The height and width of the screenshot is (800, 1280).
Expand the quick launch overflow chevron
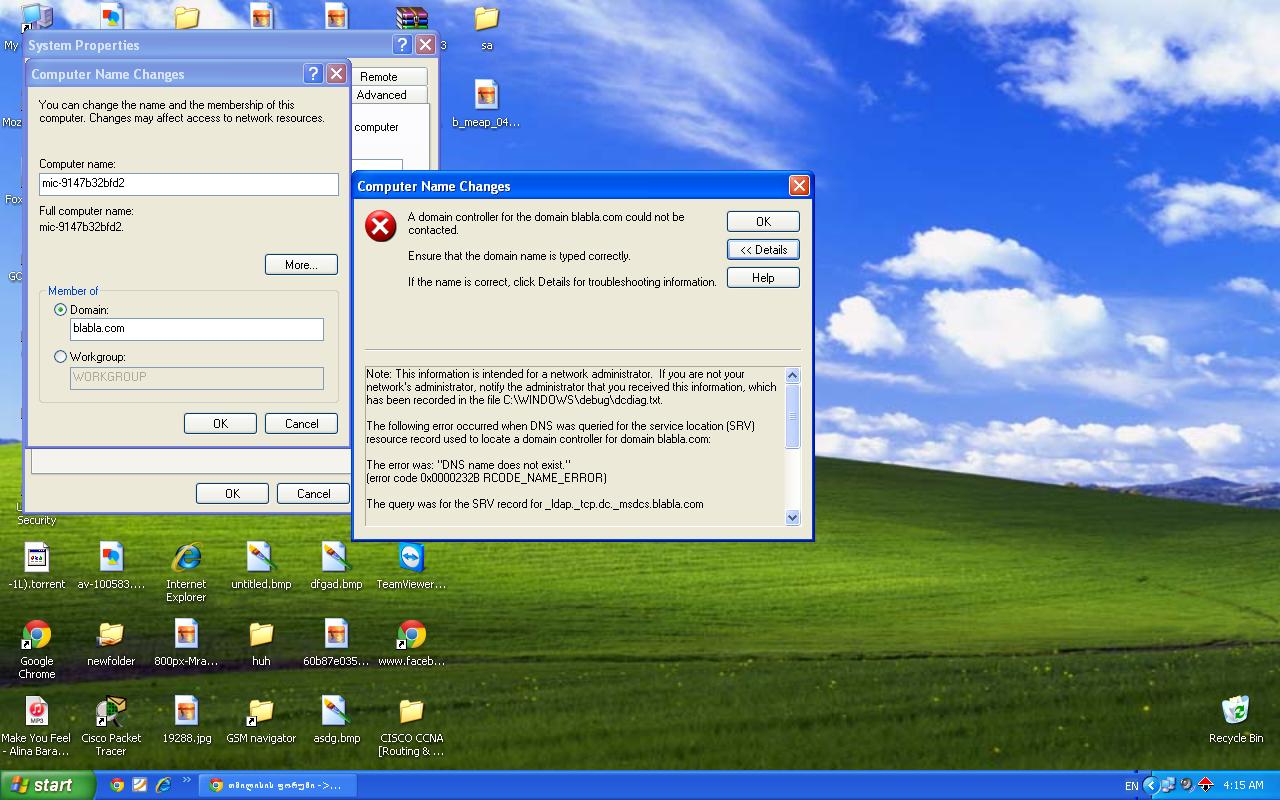coord(186,780)
